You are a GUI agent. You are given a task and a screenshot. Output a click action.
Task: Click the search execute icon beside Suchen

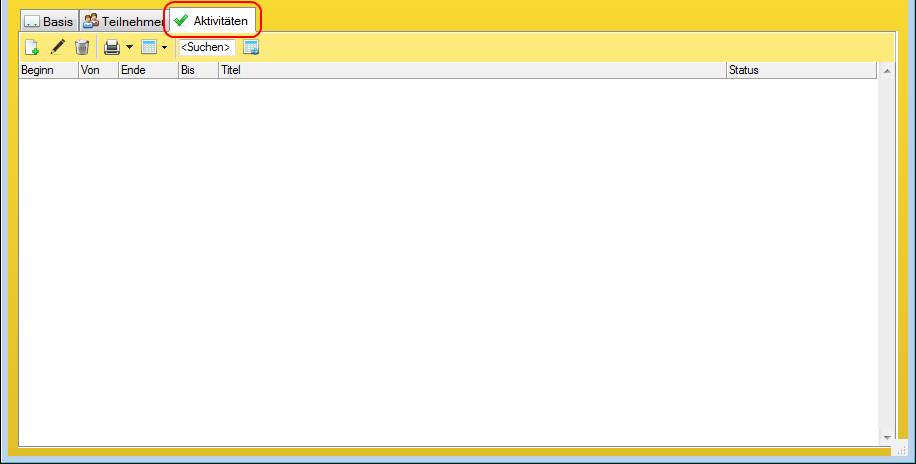click(x=251, y=47)
